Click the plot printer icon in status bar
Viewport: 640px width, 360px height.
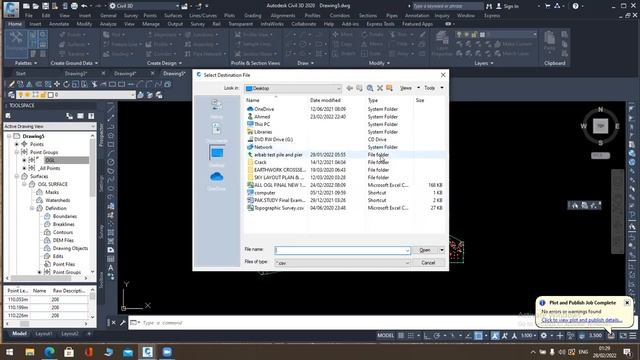tap(611, 336)
